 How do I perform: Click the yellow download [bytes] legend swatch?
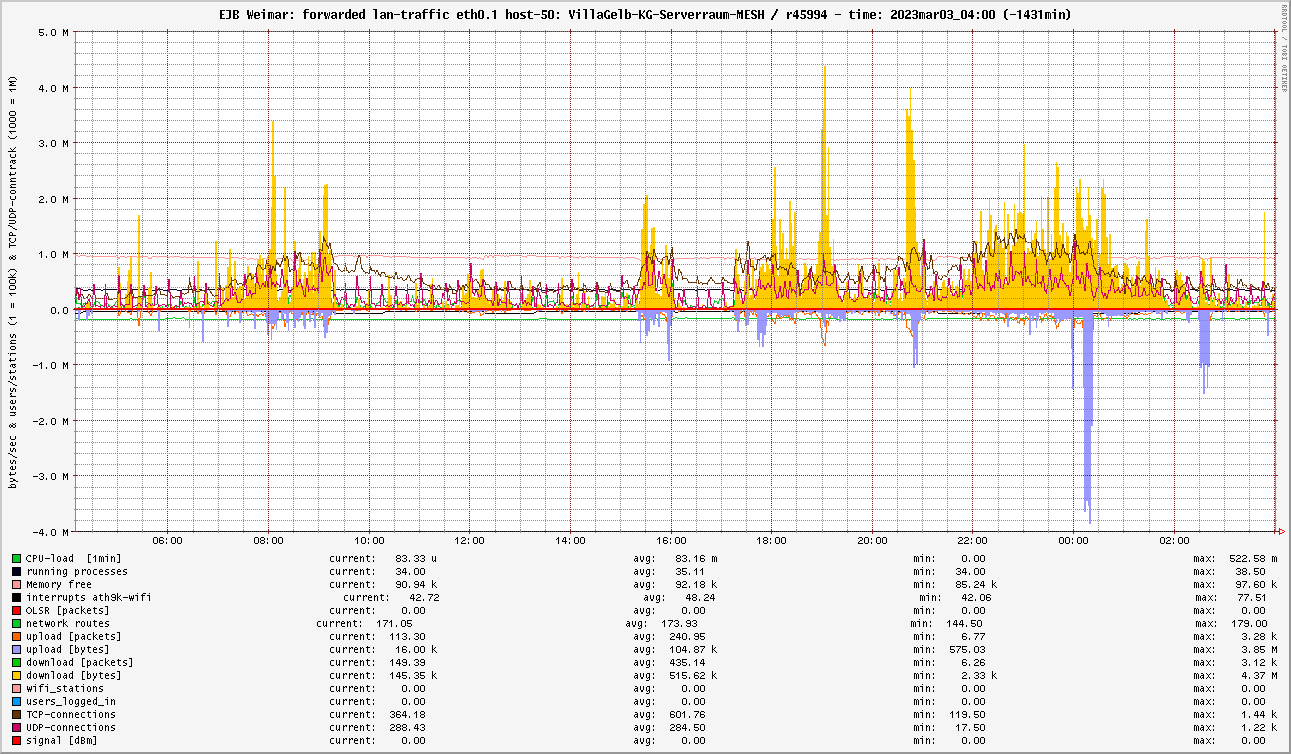(x=16, y=675)
